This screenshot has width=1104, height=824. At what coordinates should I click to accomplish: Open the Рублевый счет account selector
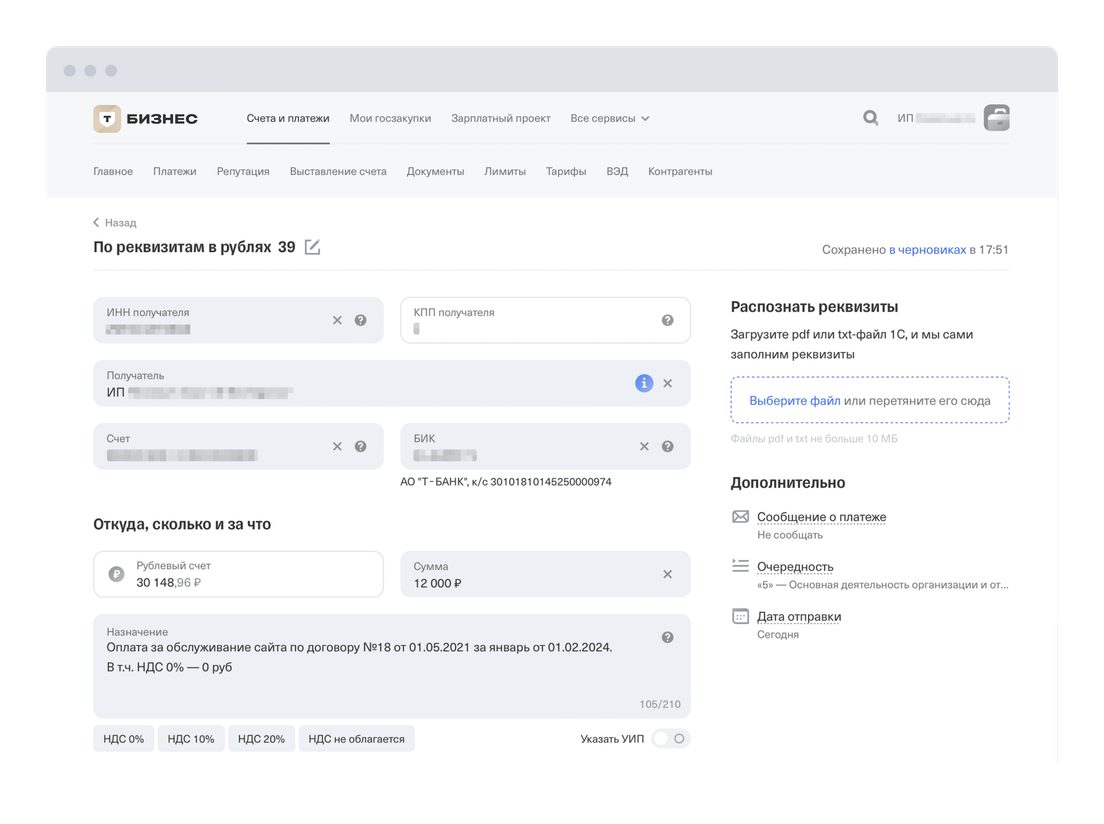pos(238,574)
